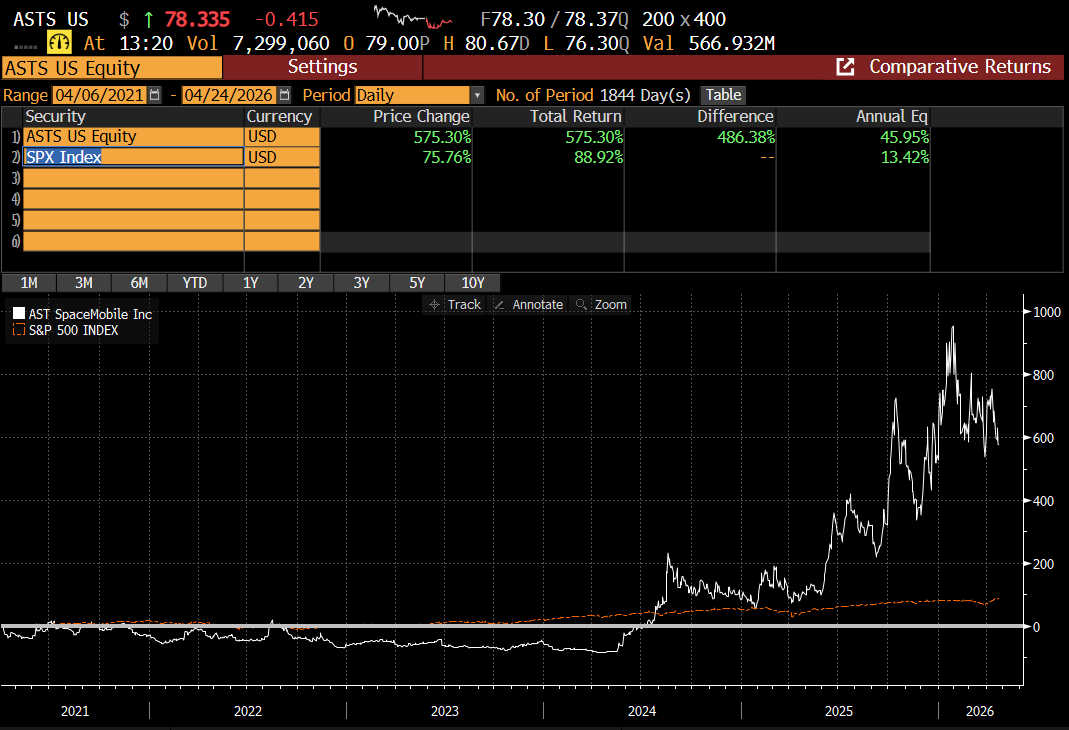Screen dimensions: 1069x730
Task: Click USD currency cell for ASTS row
Action: point(282,137)
